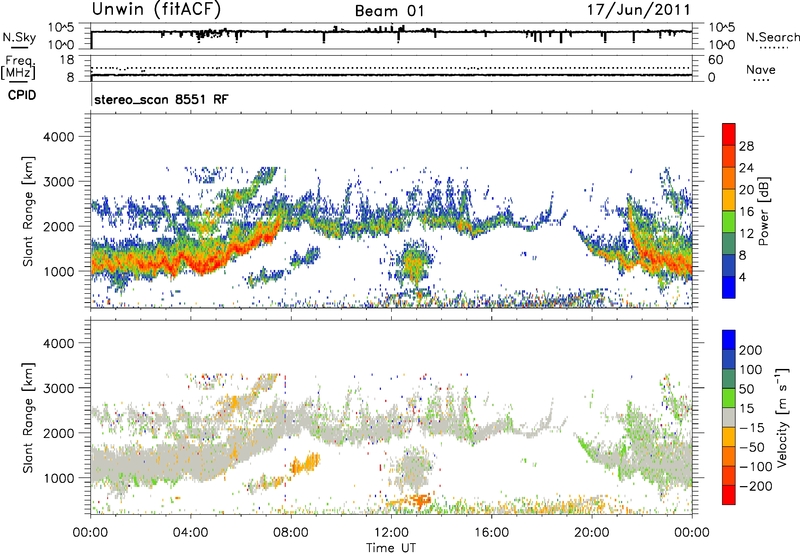The width and height of the screenshot is (800, 554).
Task: Select the "Power [dB]" colorbar title
Action: point(763,211)
